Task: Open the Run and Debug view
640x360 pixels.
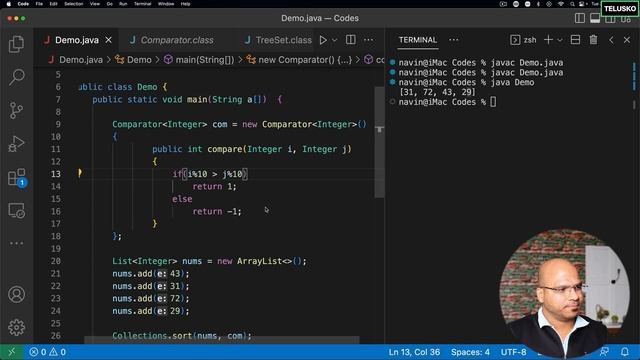Action: (16, 144)
